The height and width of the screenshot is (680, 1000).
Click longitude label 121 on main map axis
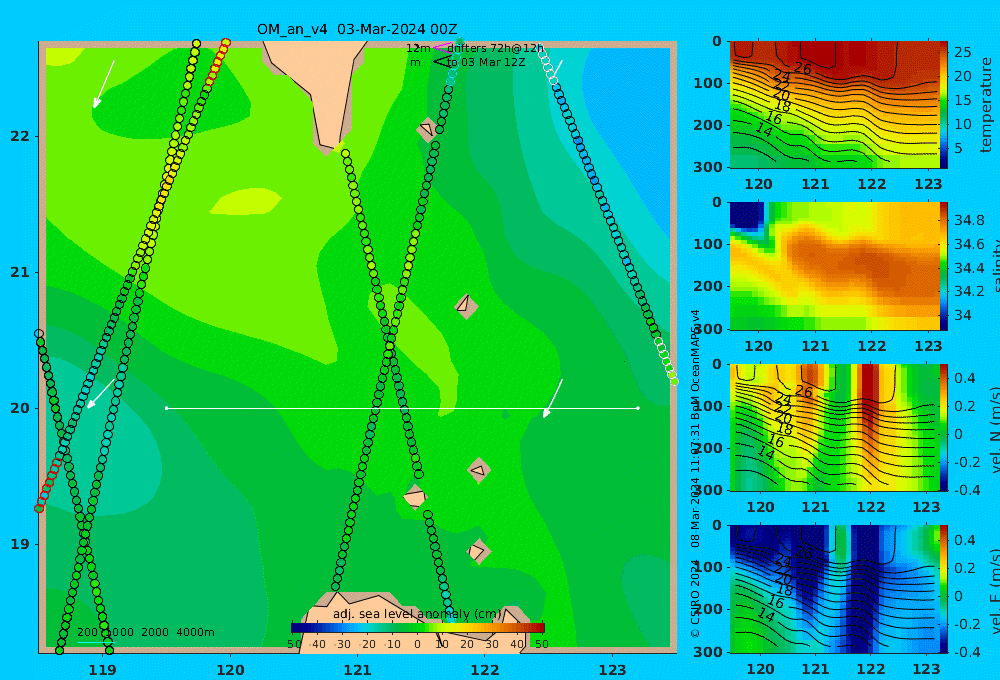[x=358, y=670]
